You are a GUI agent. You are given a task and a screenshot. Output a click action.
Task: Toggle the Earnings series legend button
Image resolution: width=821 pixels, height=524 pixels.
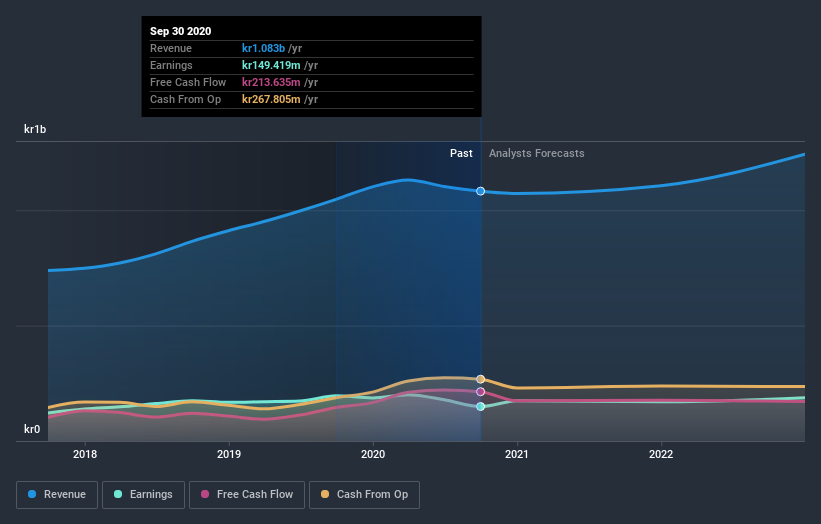pos(143,495)
